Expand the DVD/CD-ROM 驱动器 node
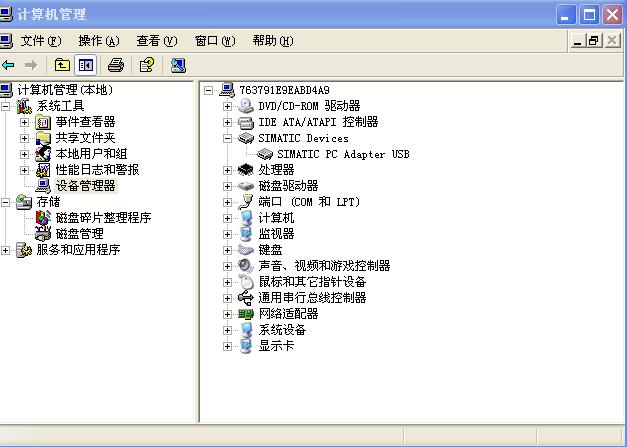The width and height of the screenshot is (627, 447). [x=228, y=106]
